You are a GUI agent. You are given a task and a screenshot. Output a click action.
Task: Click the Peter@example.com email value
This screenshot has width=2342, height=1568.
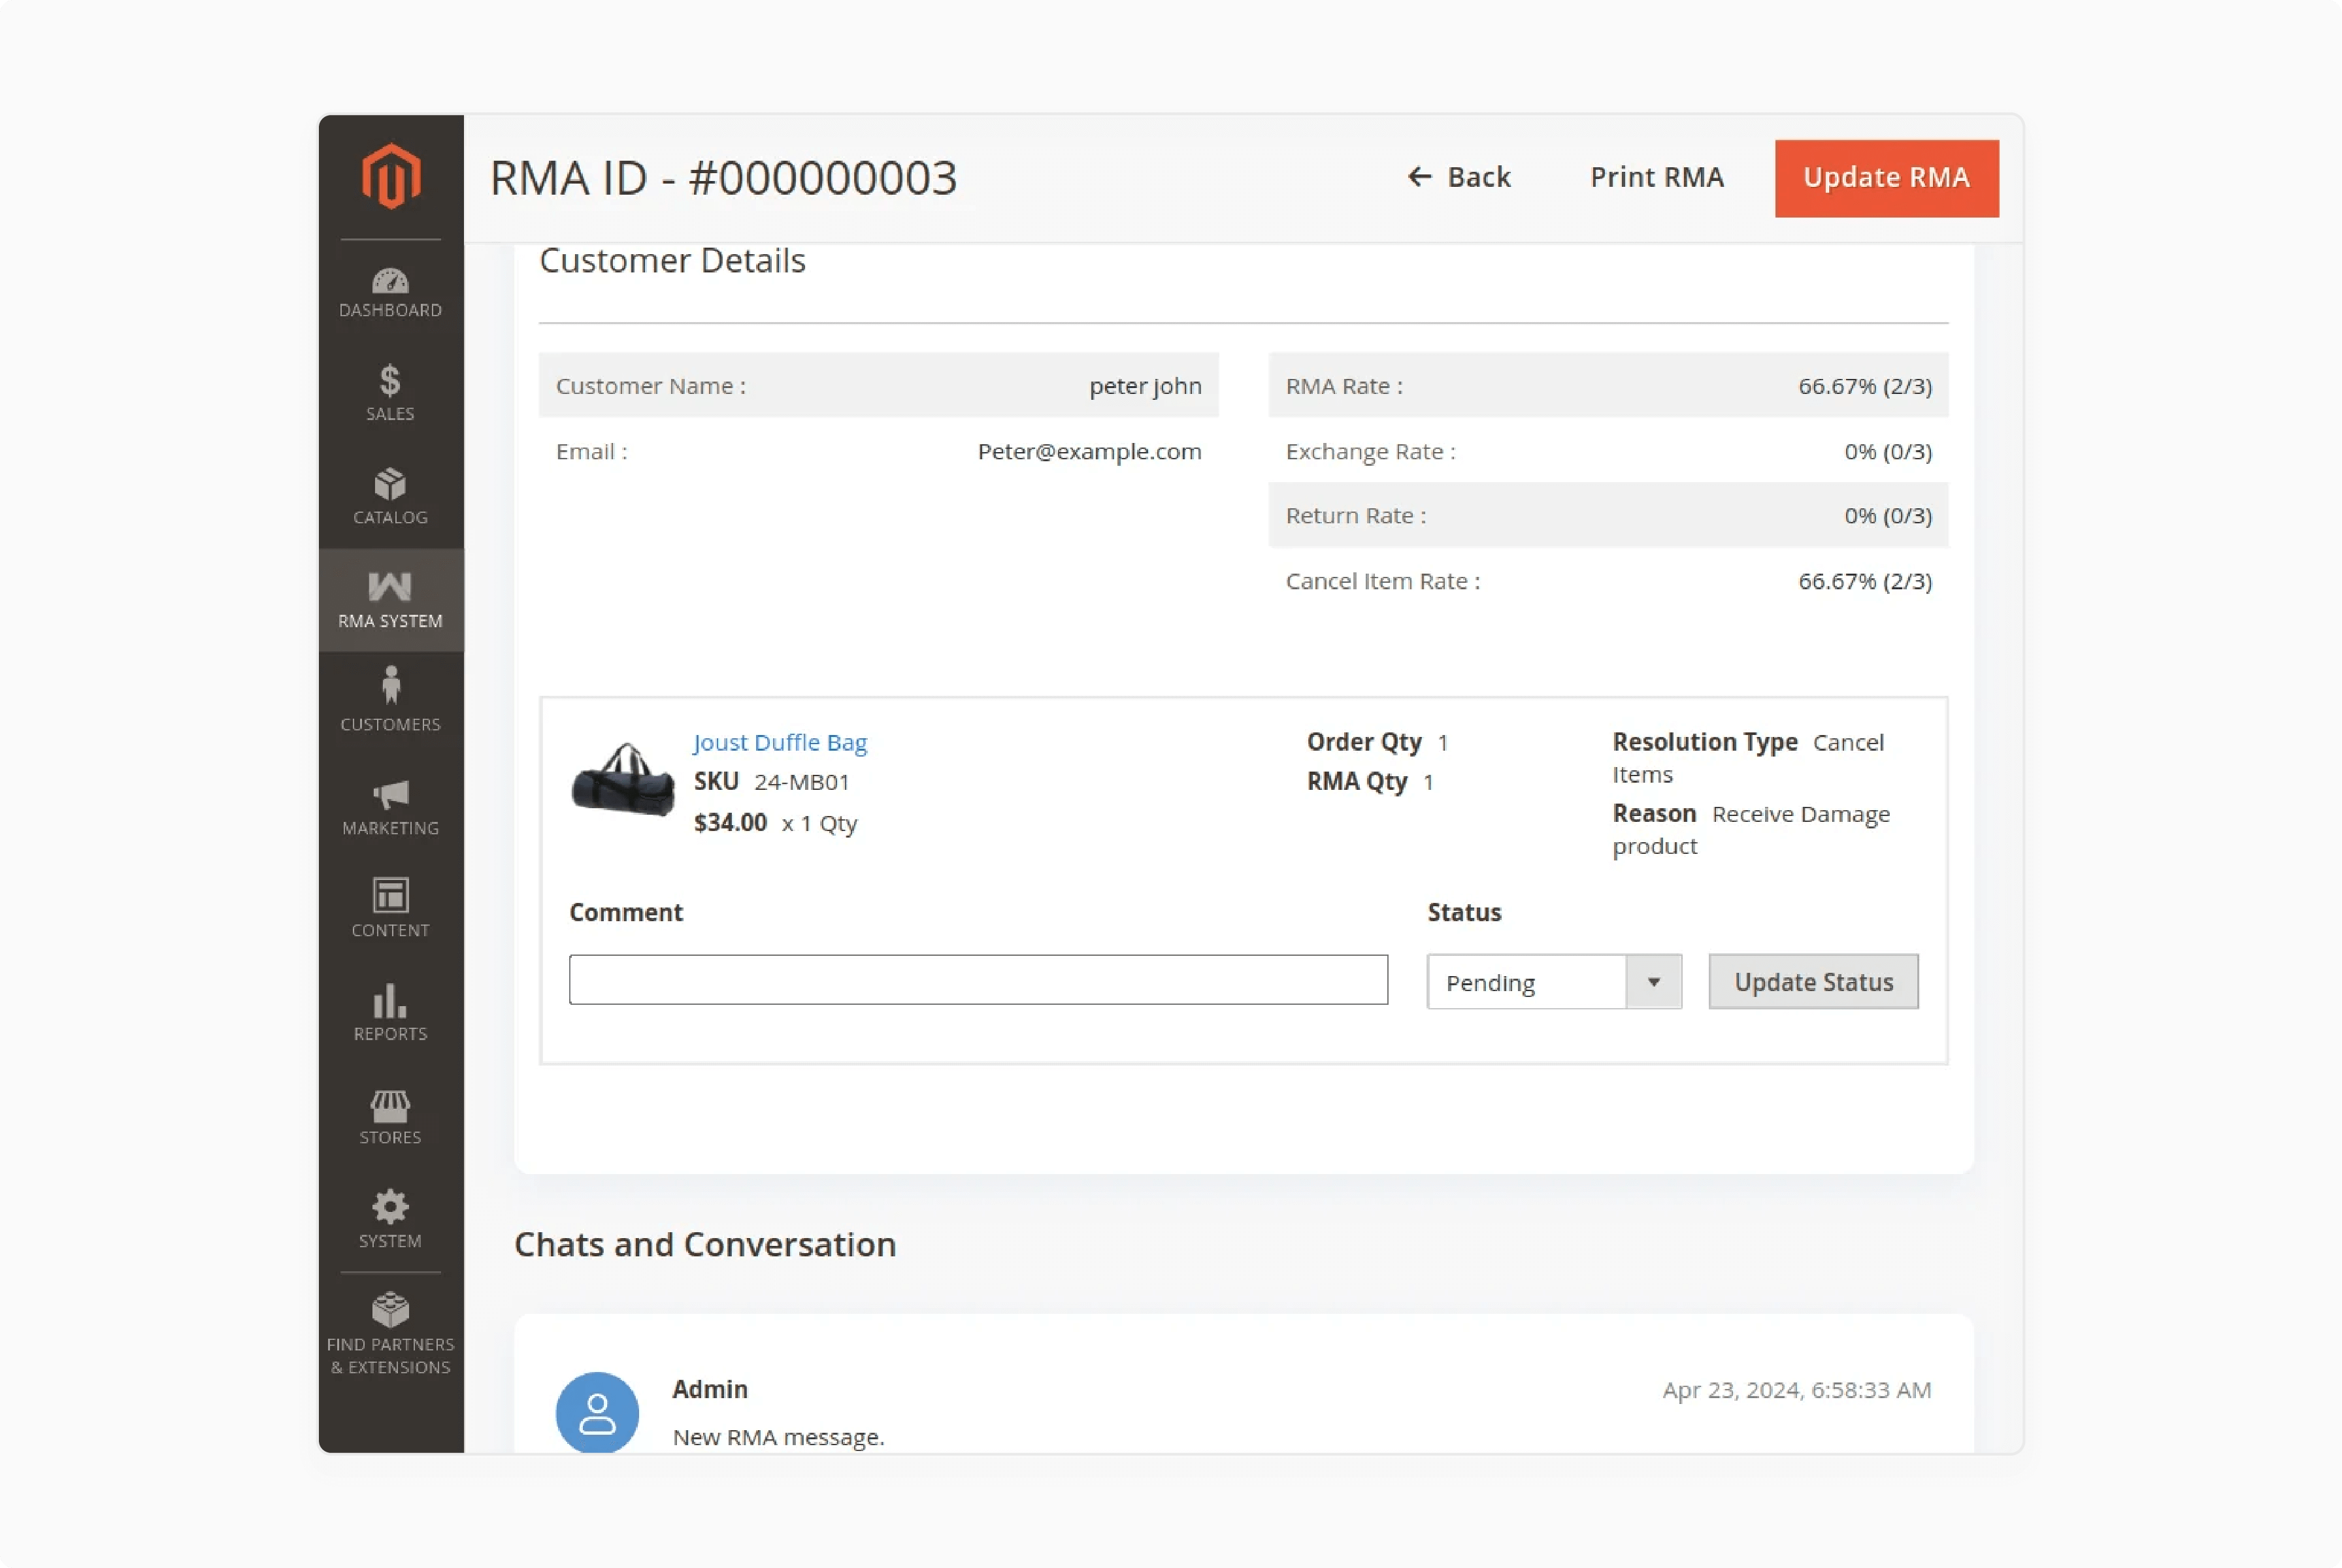coord(1089,451)
